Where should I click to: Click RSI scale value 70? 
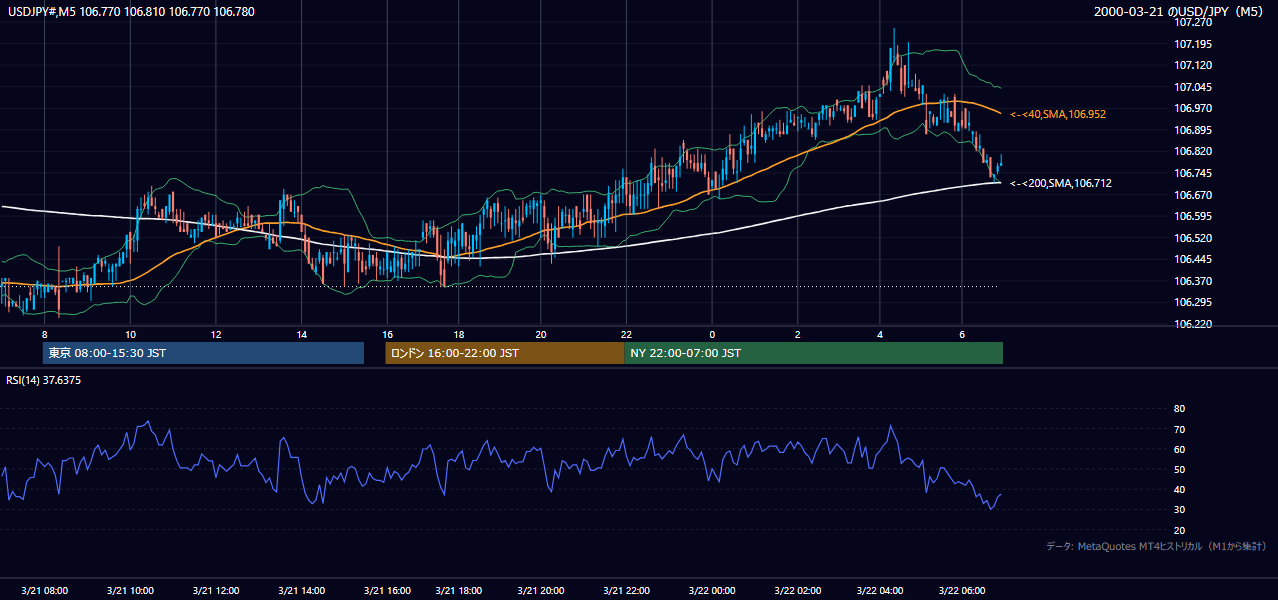coord(1179,429)
